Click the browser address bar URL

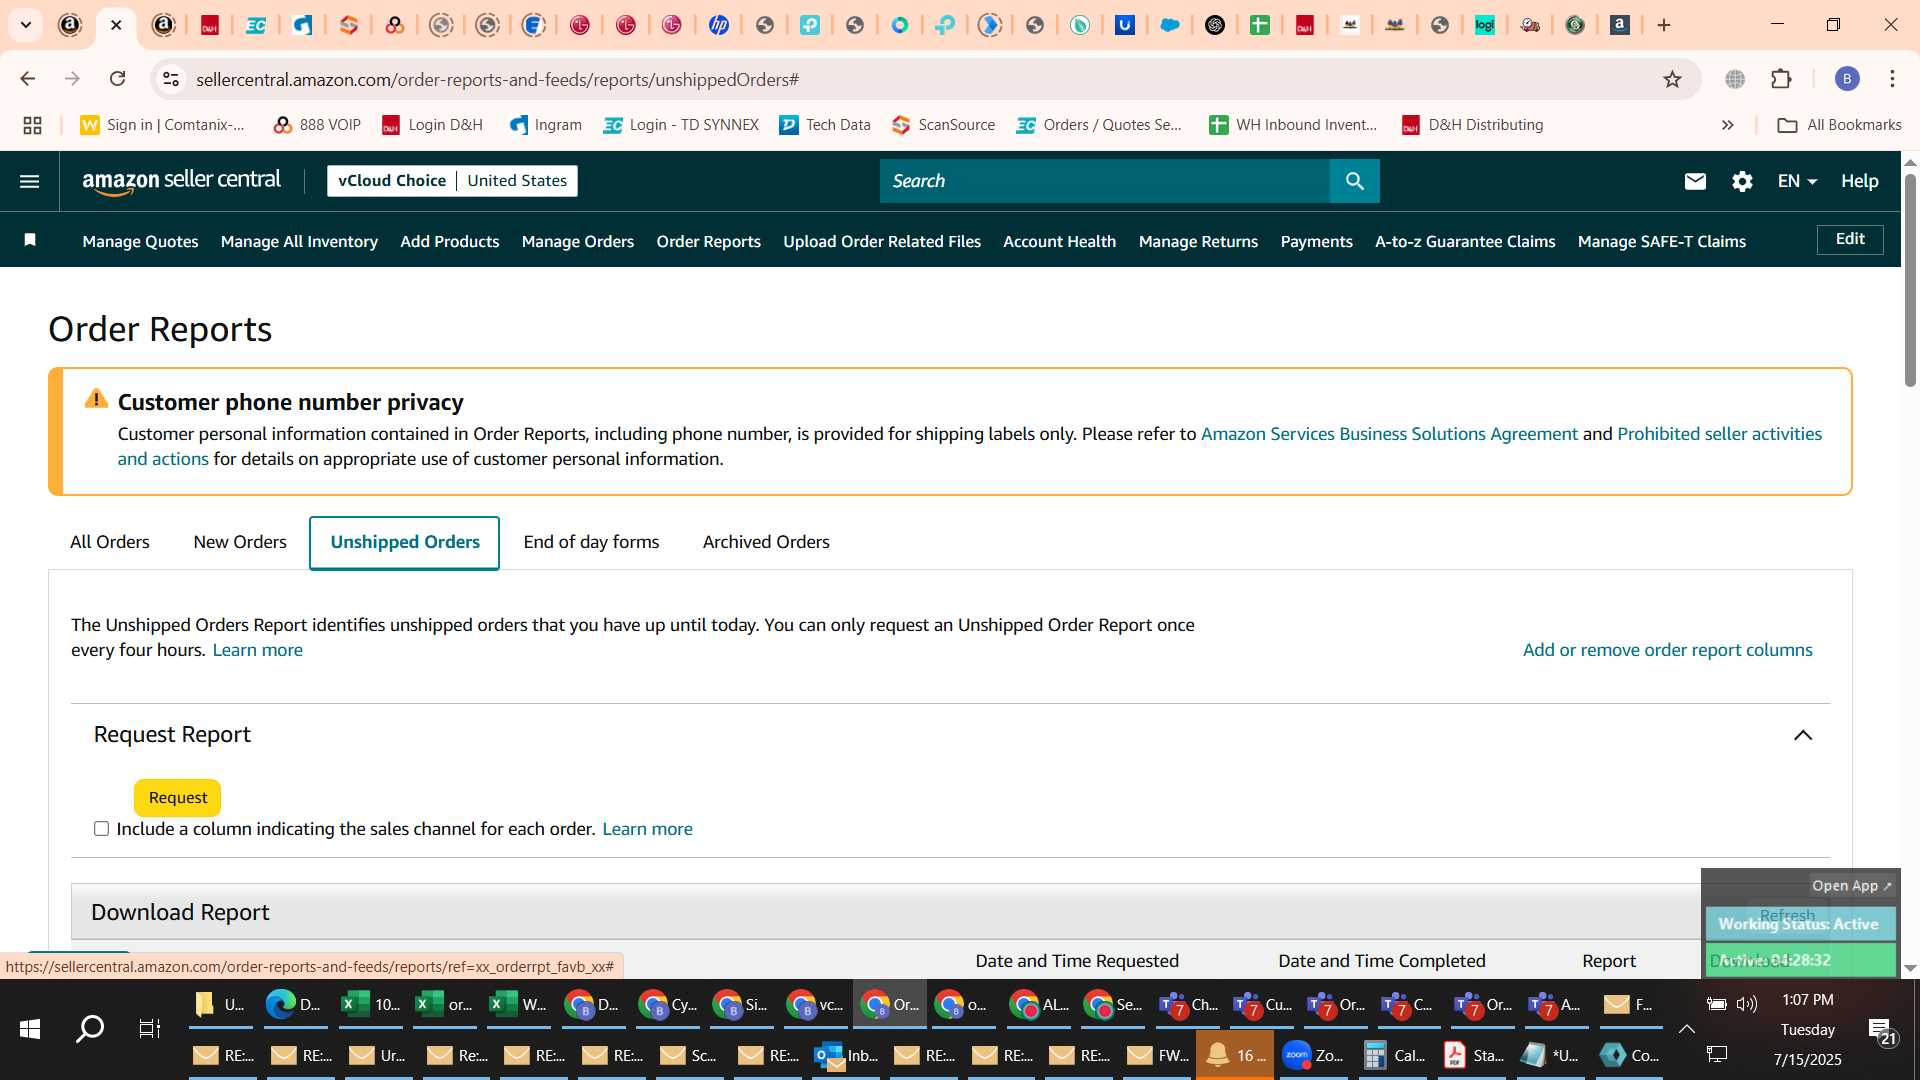pos(497,79)
